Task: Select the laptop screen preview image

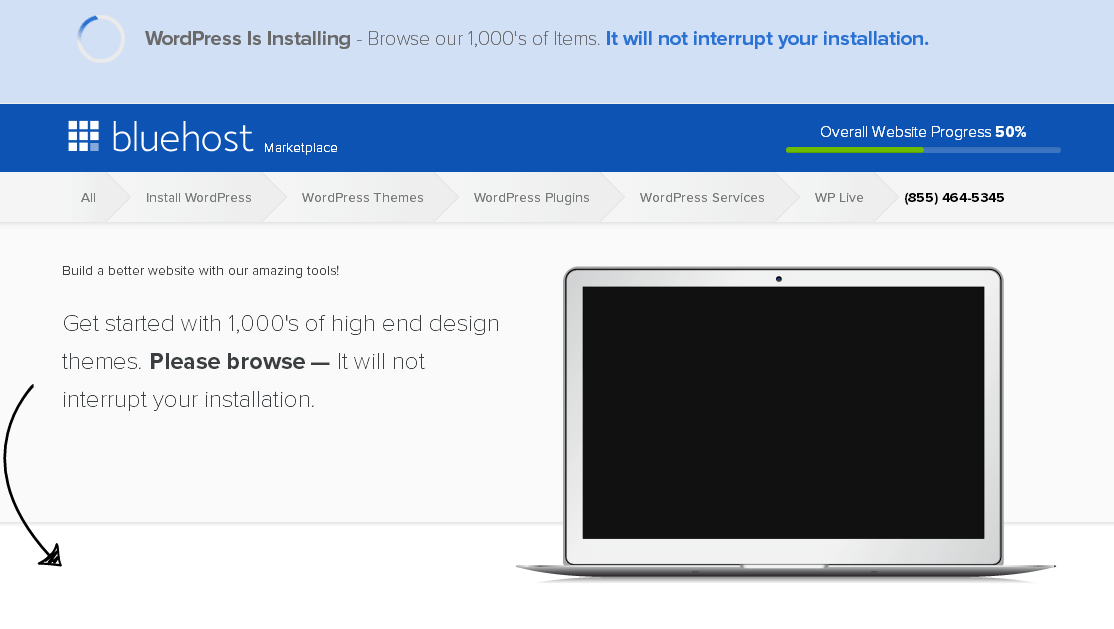Action: tap(782, 414)
